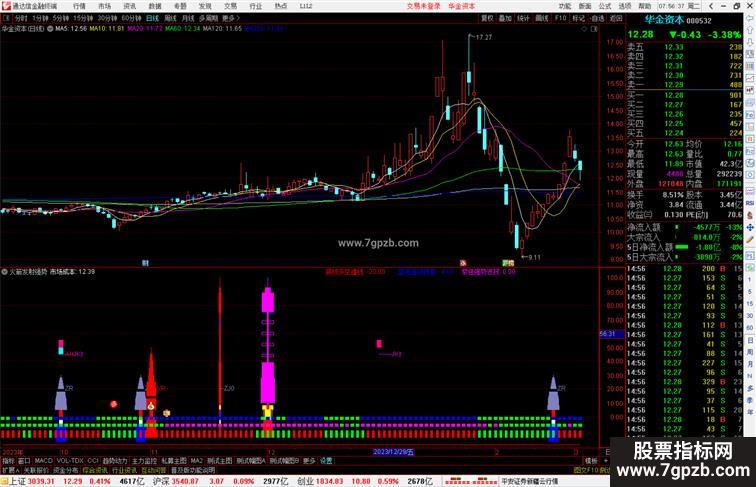Click the 华金资本 stock name header
This screenshot has width=756, height=487.
coord(664,20)
